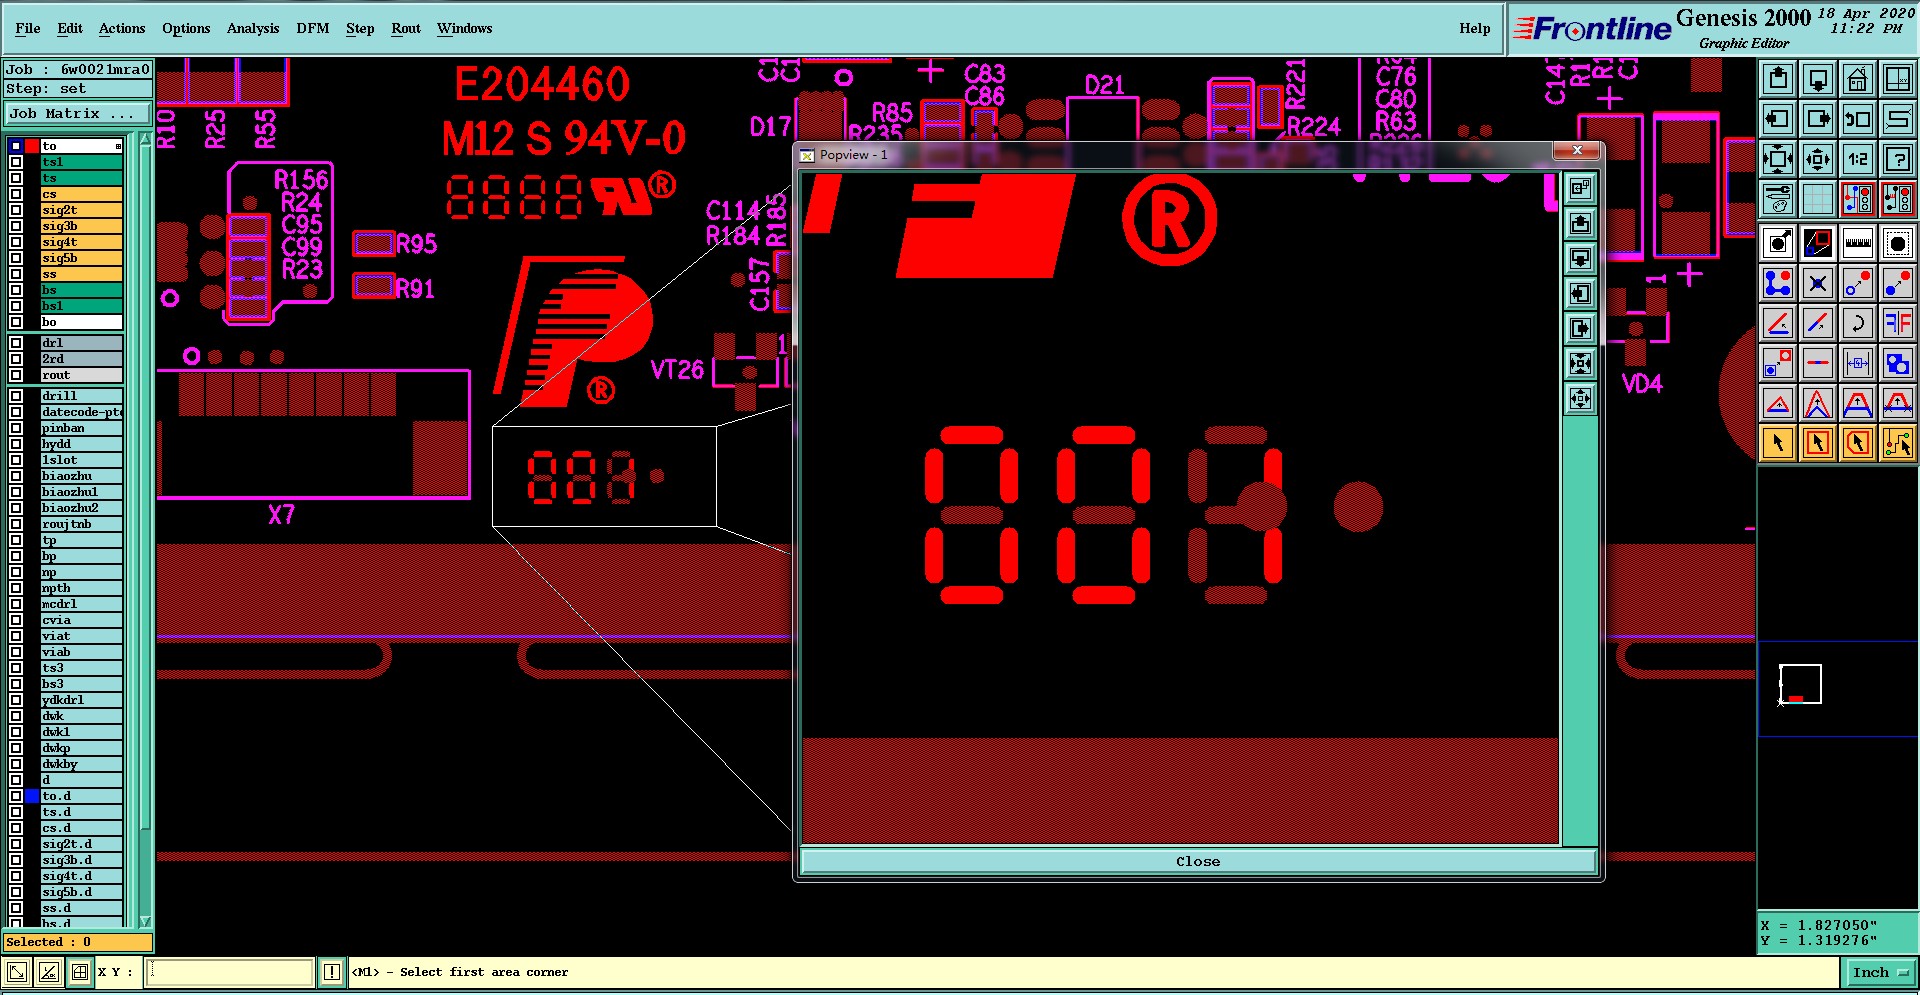The image size is (1920, 995).
Task: Open the DFM menu
Action: click(x=313, y=28)
